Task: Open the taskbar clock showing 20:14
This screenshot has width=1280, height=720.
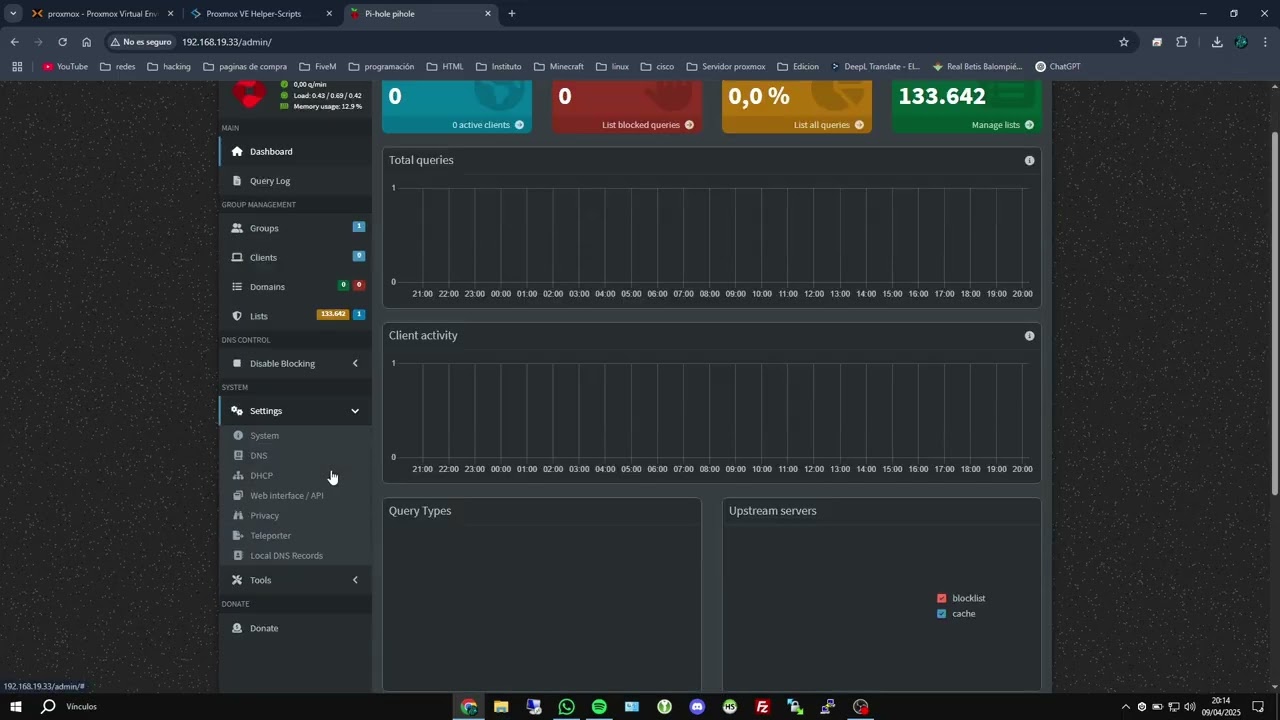Action: point(1221,707)
